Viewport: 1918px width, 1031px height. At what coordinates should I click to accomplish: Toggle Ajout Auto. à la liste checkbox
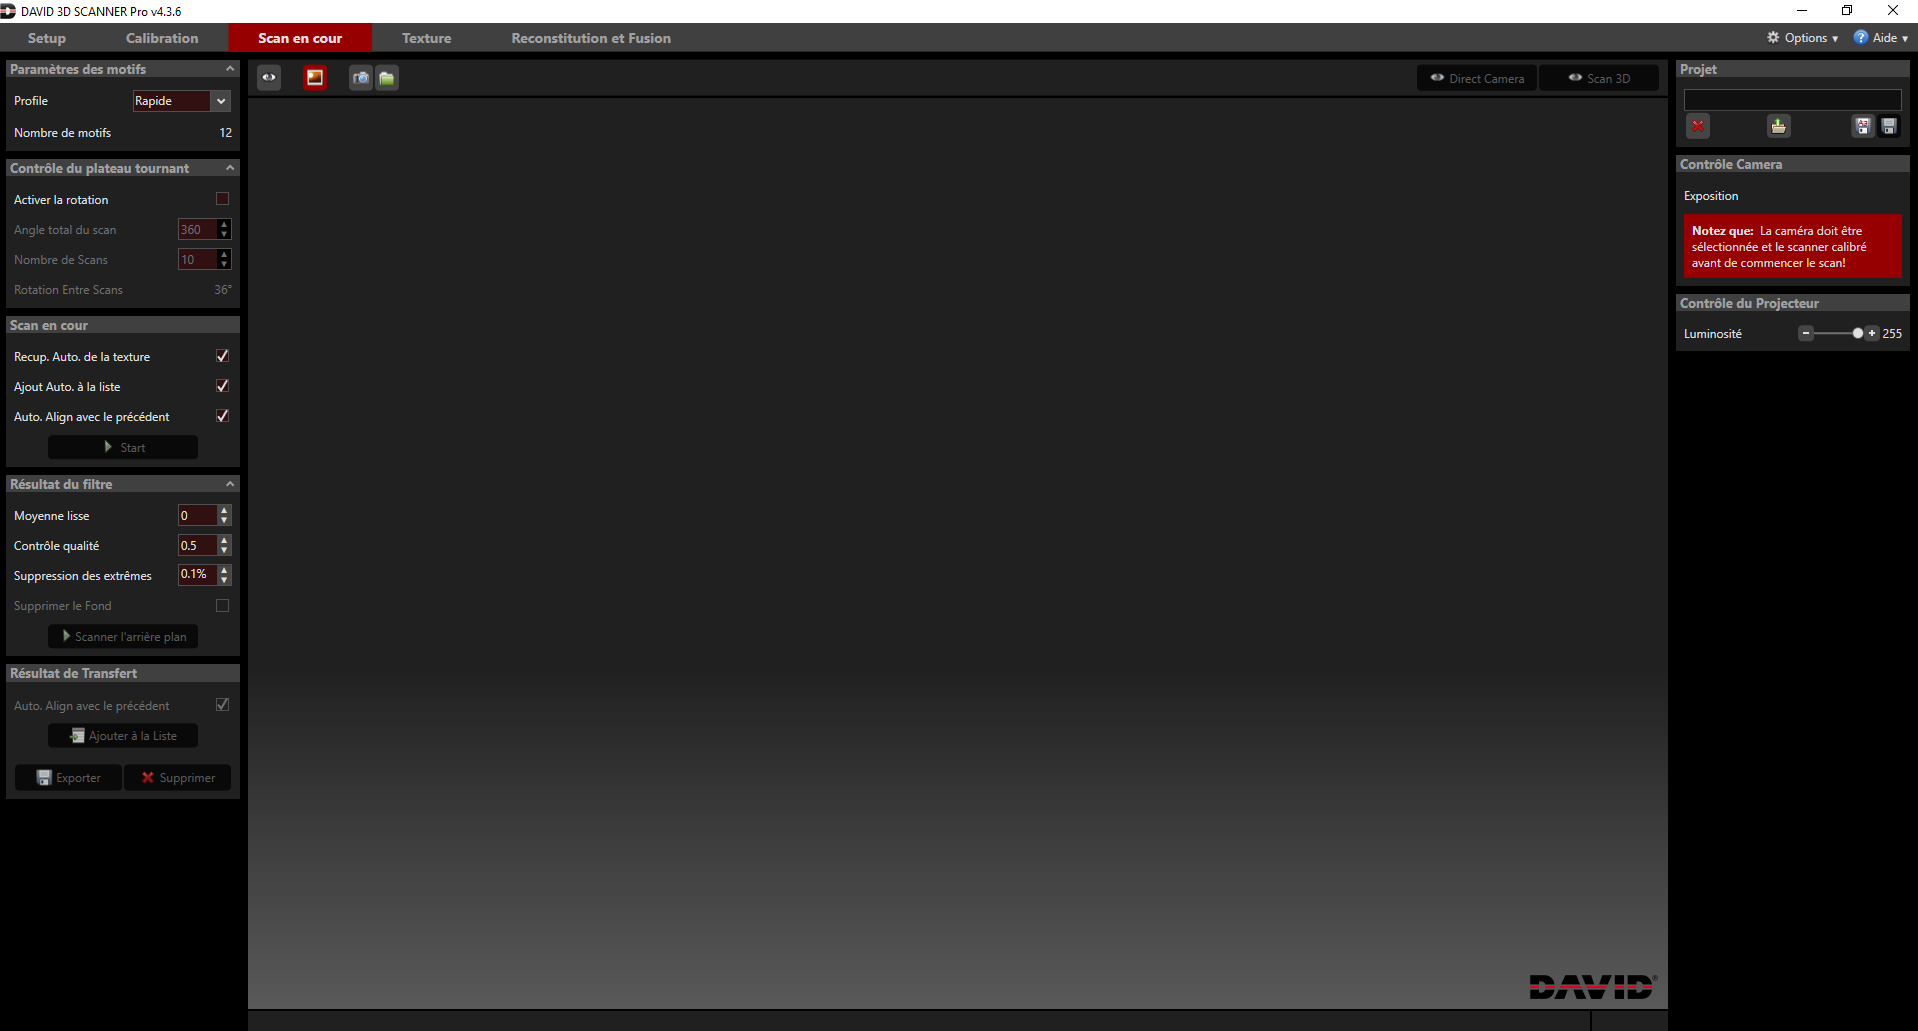(x=222, y=386)
